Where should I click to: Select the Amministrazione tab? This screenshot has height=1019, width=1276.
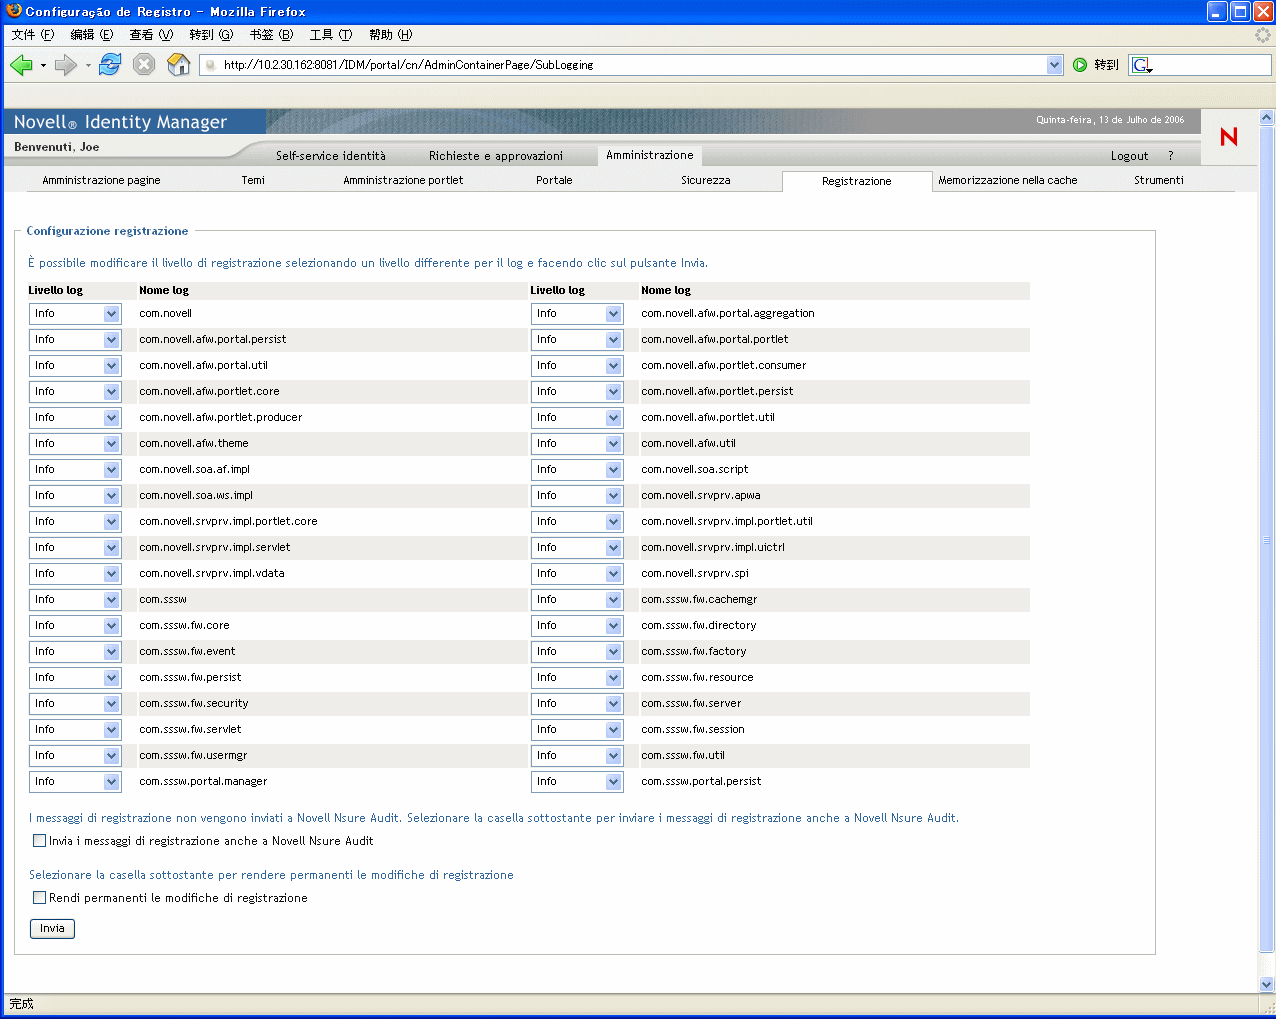pyautogui.click(x=650, y=155)
